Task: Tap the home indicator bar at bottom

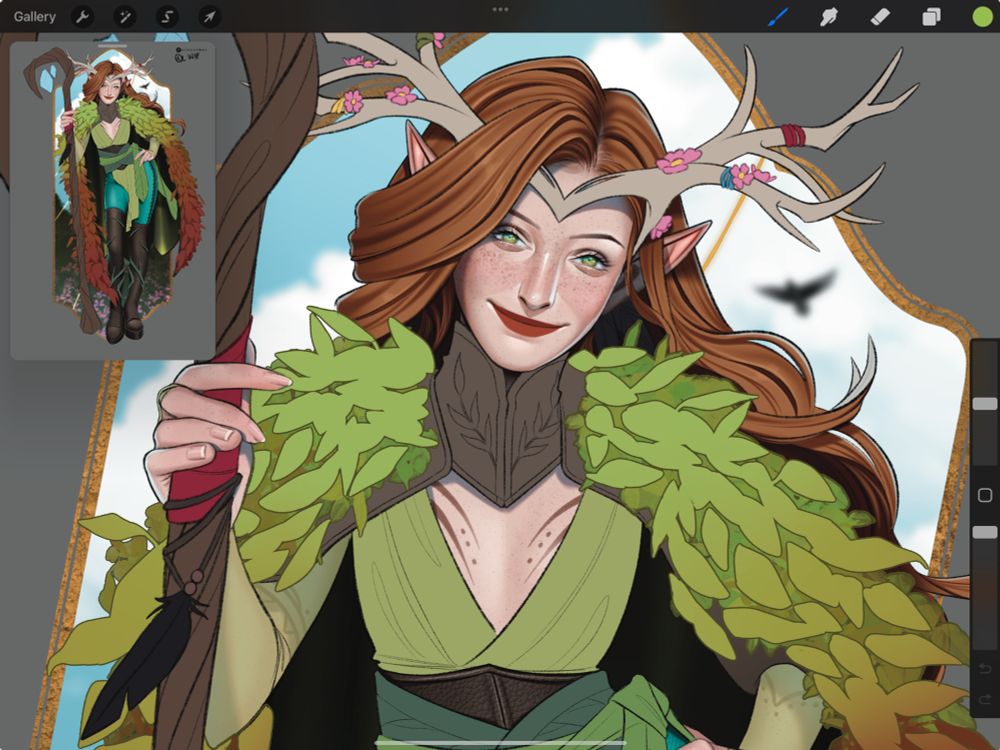Action: tap(500, 743)
